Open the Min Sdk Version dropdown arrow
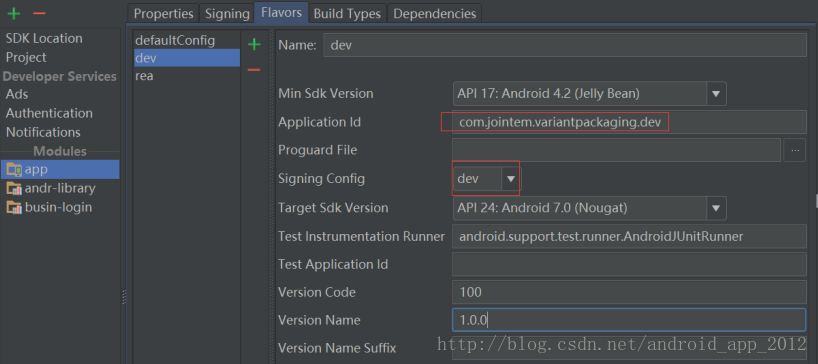Screen dimensions: 818x364 click(x=716, y=94)
